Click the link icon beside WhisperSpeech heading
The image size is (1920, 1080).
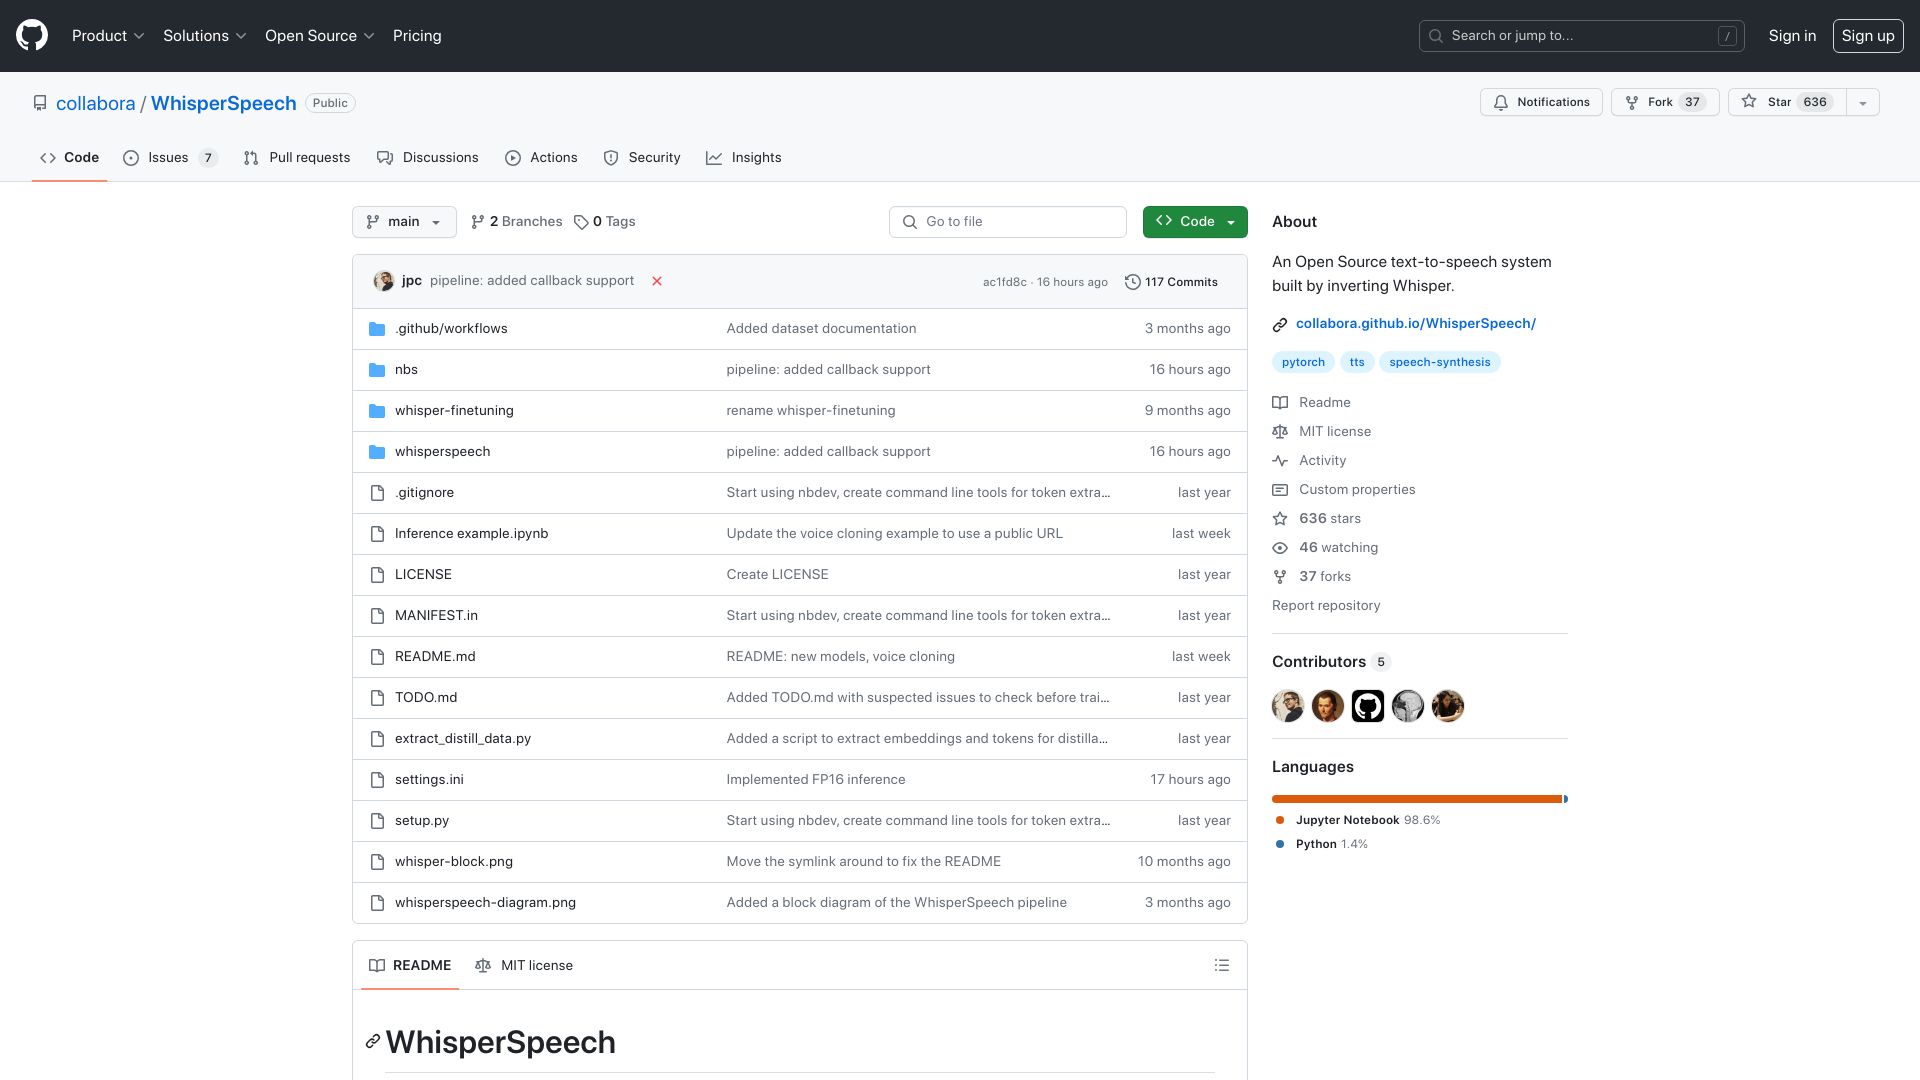tap(372, 1042)
